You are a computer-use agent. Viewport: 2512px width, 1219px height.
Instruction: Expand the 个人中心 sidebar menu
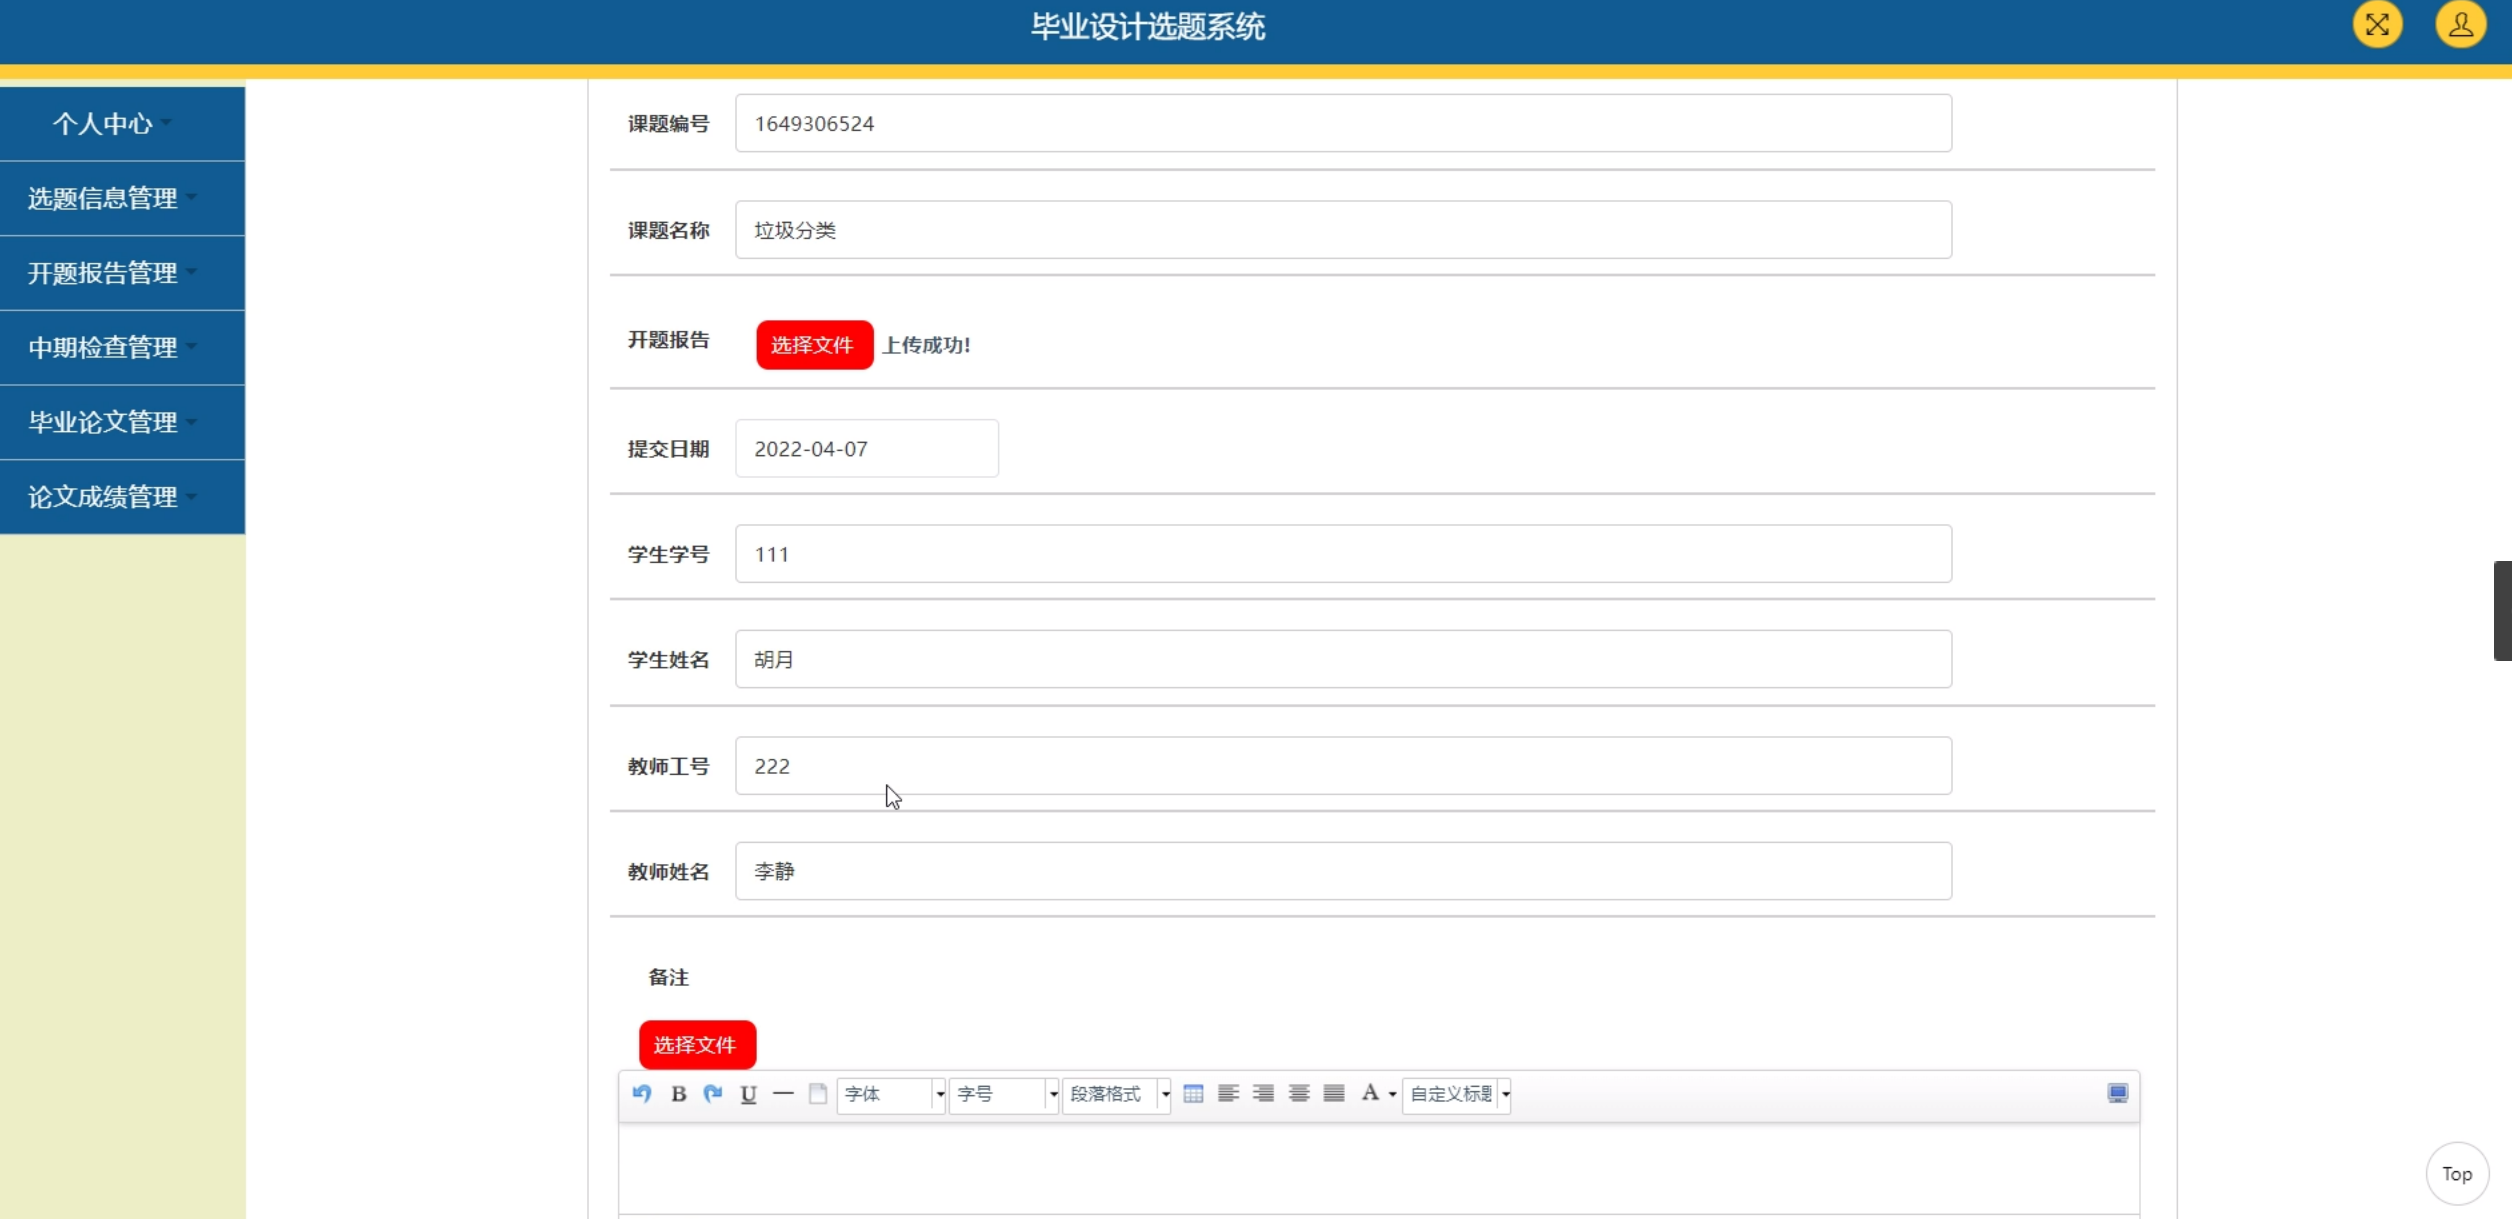pos(122,123)
